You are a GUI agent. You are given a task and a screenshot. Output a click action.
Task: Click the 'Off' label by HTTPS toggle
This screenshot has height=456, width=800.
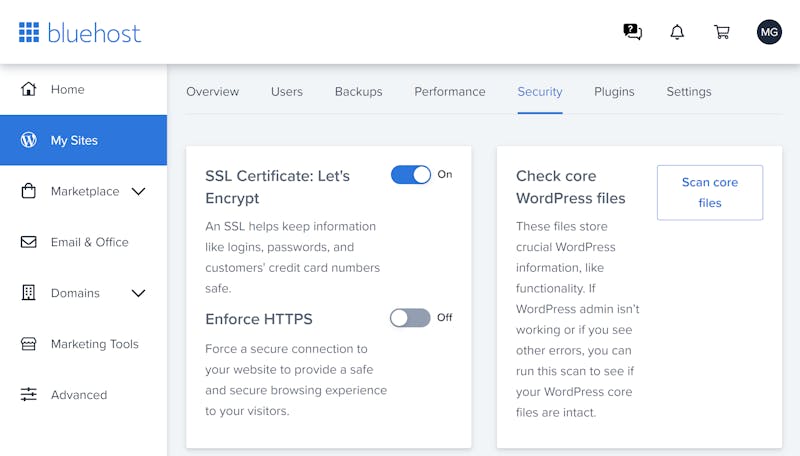click(x=444, y=317)
